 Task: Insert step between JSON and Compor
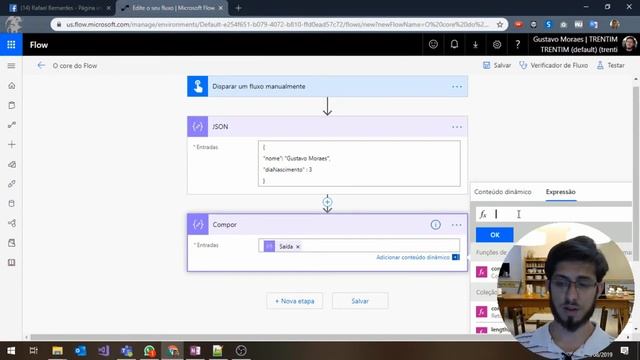point(327,202)
